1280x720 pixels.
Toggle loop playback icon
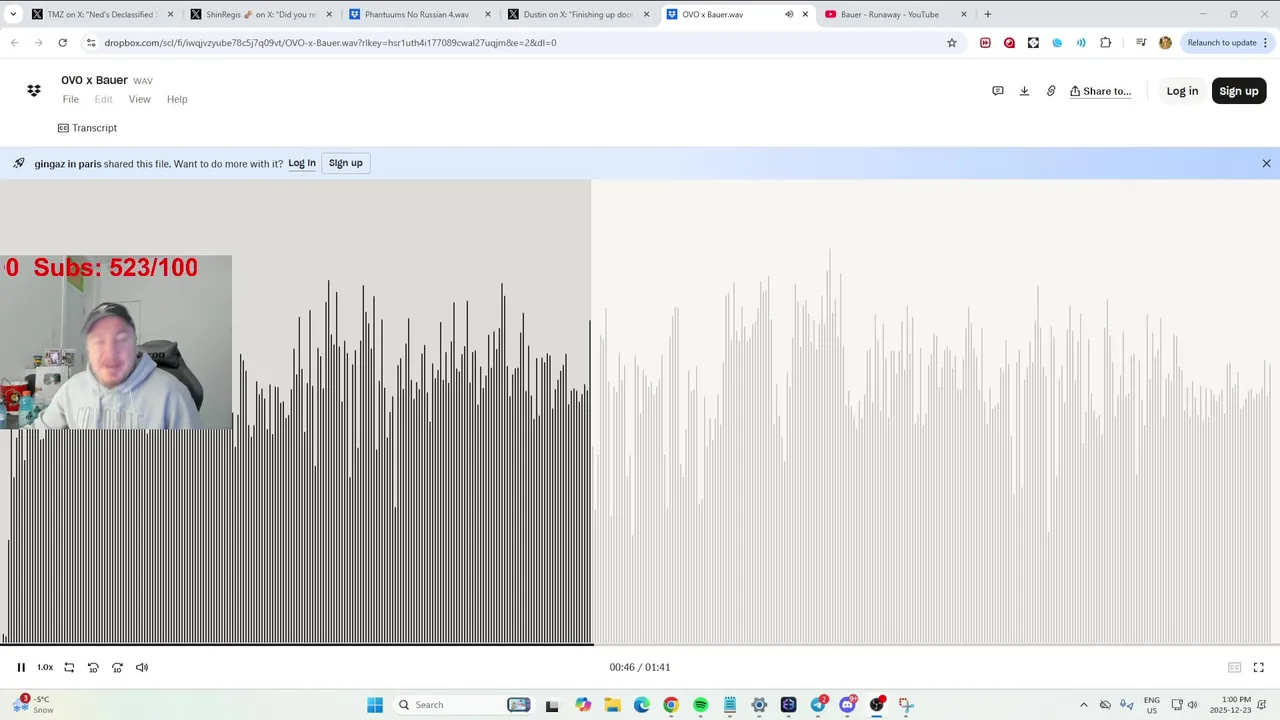tap(69, 667)
